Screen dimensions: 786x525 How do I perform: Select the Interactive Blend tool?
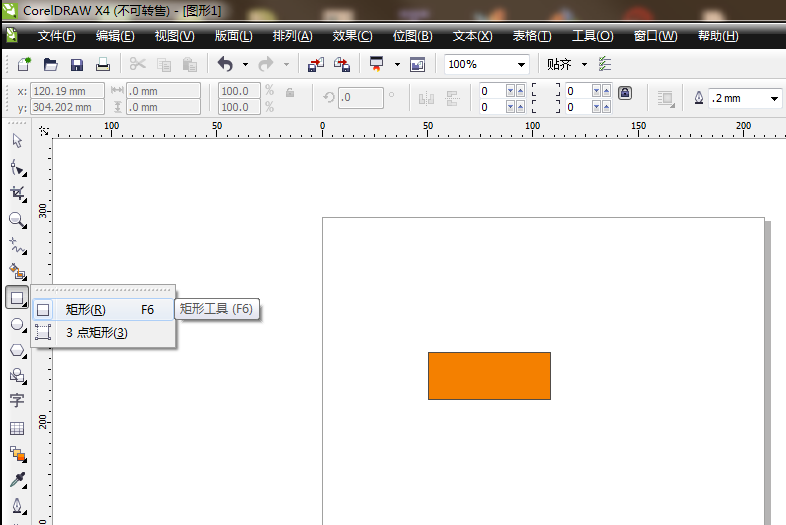18,454
